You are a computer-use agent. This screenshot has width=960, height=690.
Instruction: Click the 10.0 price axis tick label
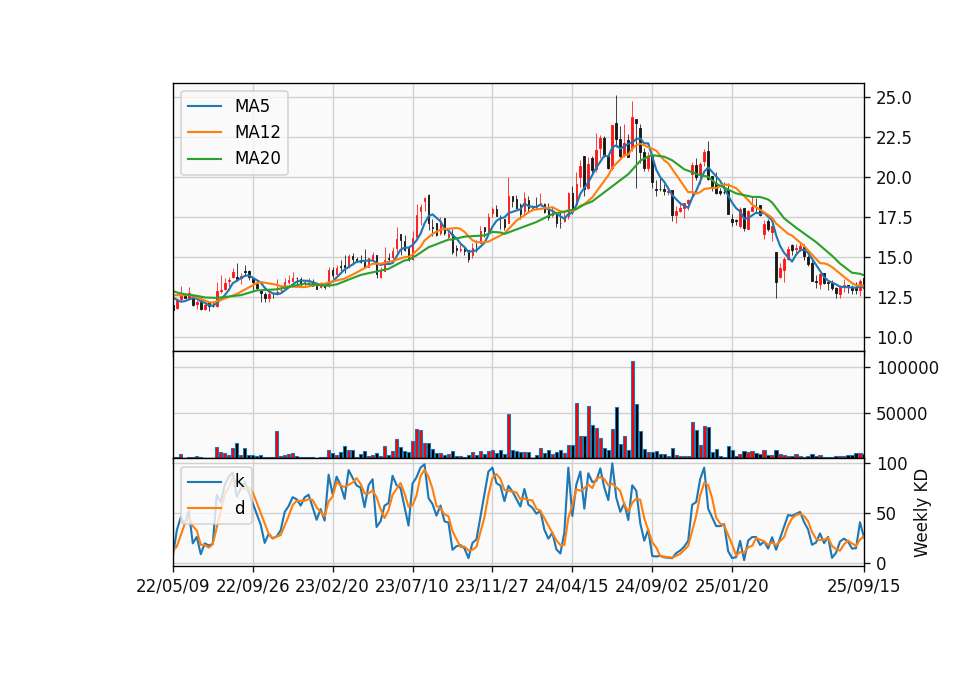click(893, 338)
